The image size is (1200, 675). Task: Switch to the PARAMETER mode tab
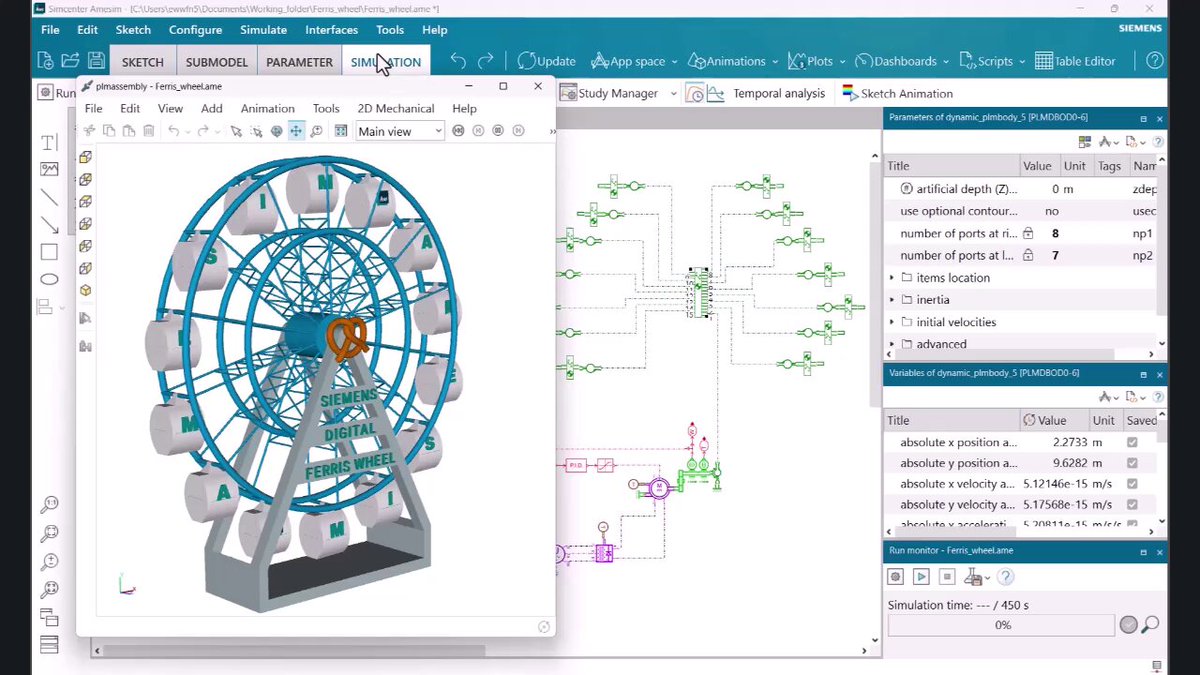tap(299, 61)
